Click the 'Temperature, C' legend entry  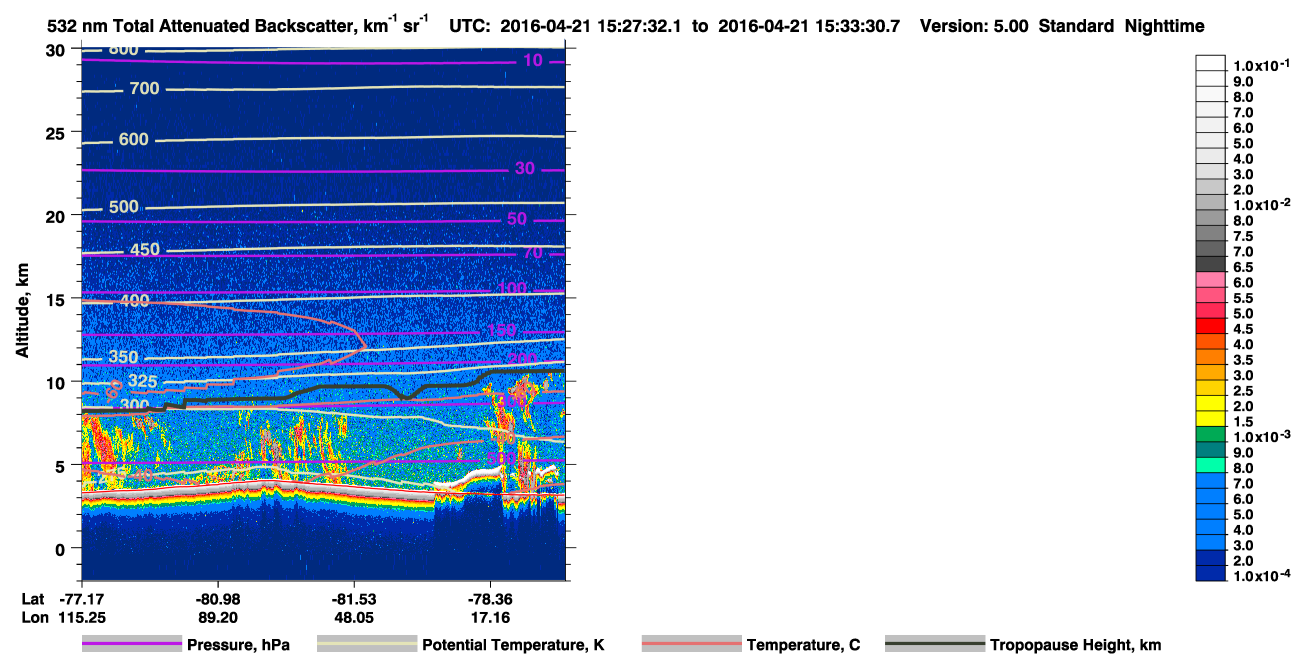point(803,646)
